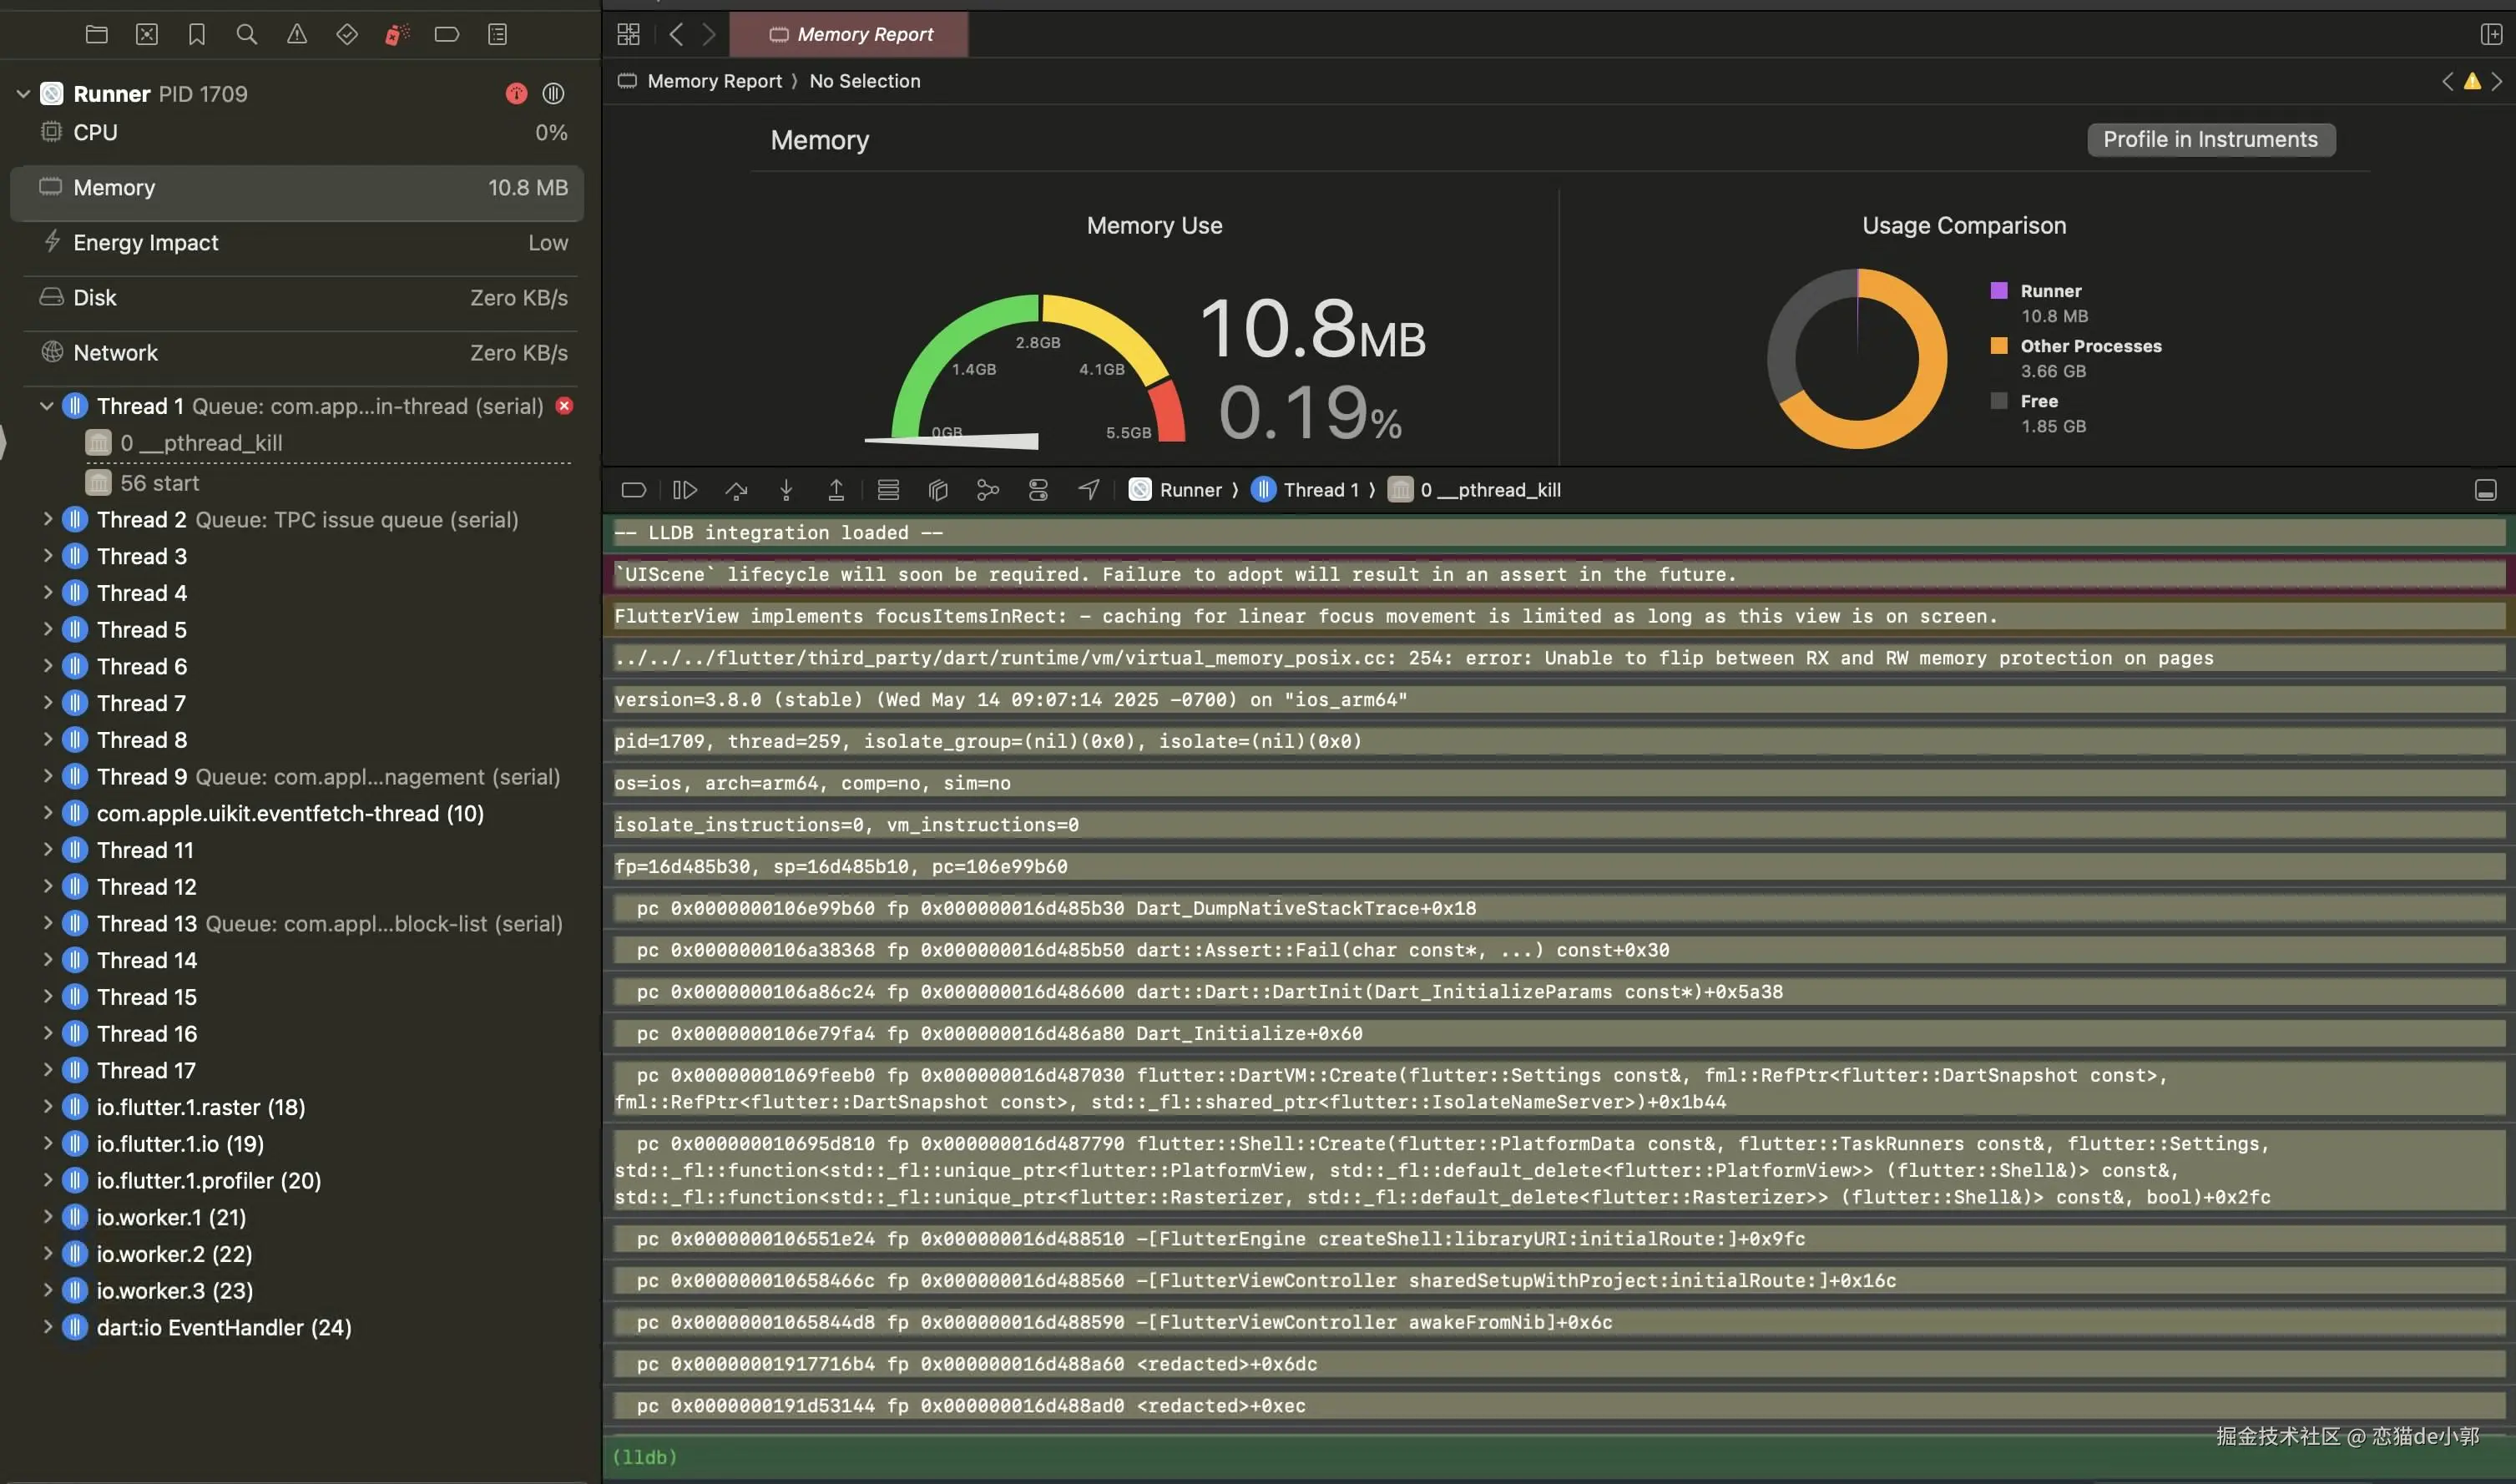Click the Step Over debug icon

(x=736, y=490)
